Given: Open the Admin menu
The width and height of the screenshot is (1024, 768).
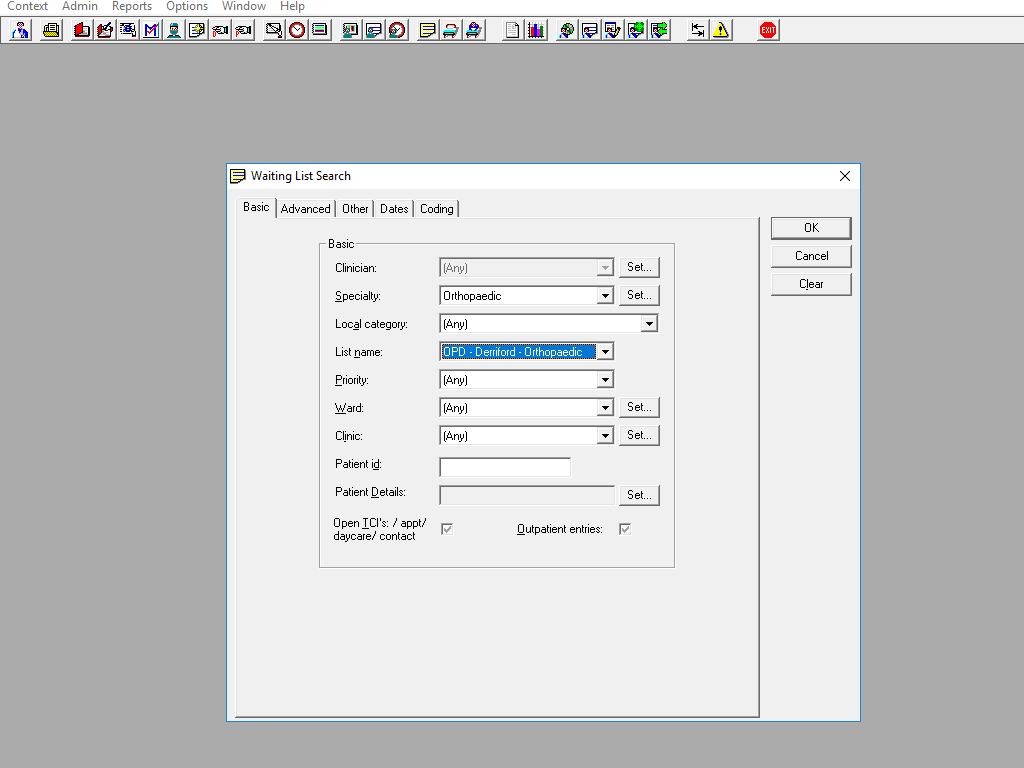Looking at the screenshot, I should pos(80,7).
